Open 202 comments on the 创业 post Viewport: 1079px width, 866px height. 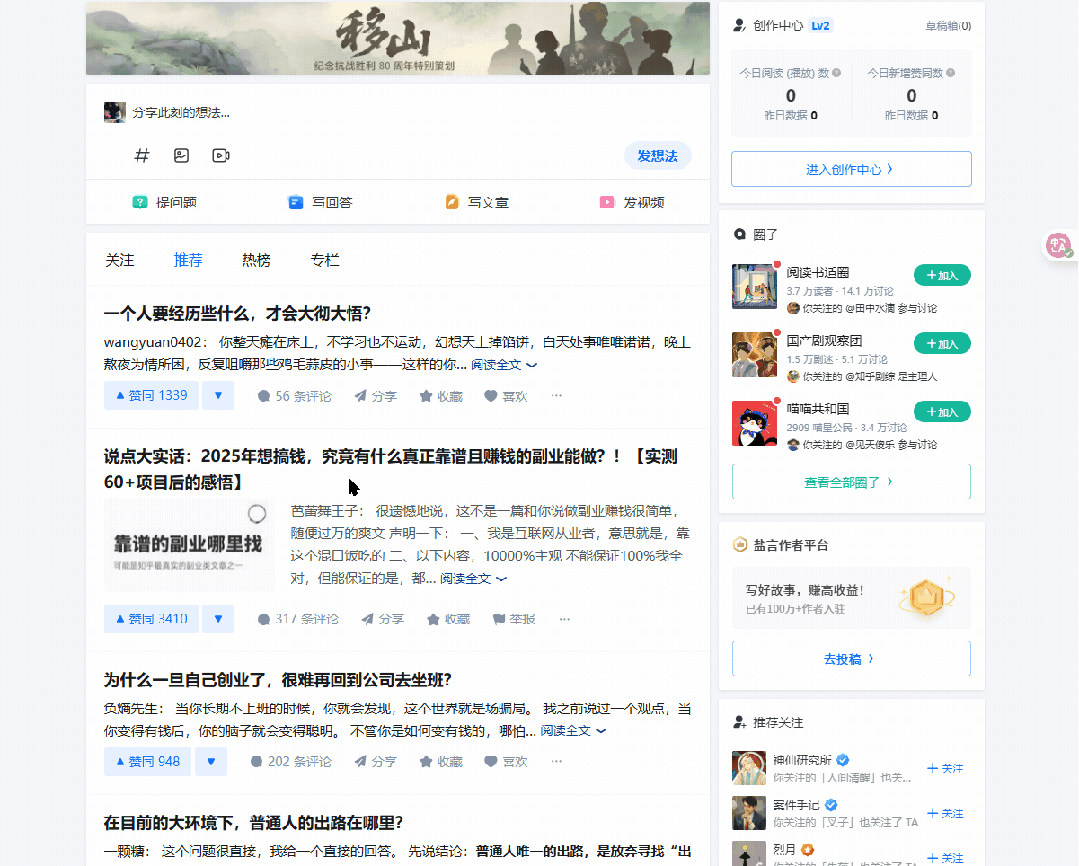pos(290,761)
